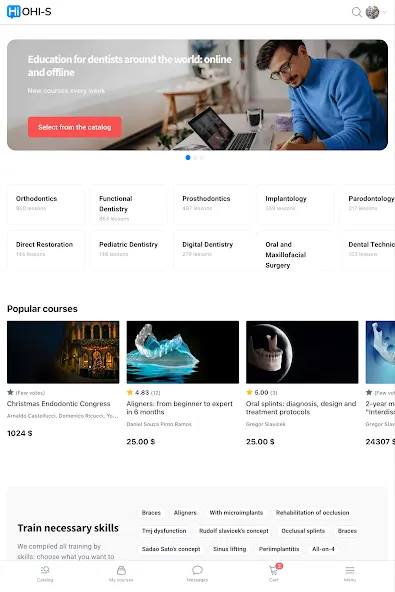This screenshot has height=592, width=395.
Task: Select the Aligners skill tag
Action: [x=185, y=513]
